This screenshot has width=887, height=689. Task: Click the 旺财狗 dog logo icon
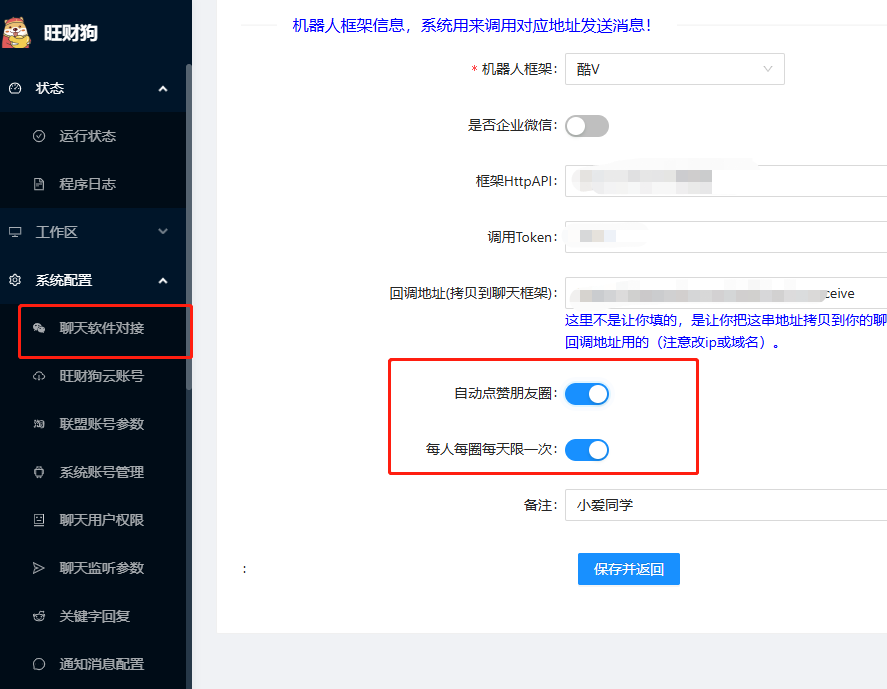tap(17, 32)
